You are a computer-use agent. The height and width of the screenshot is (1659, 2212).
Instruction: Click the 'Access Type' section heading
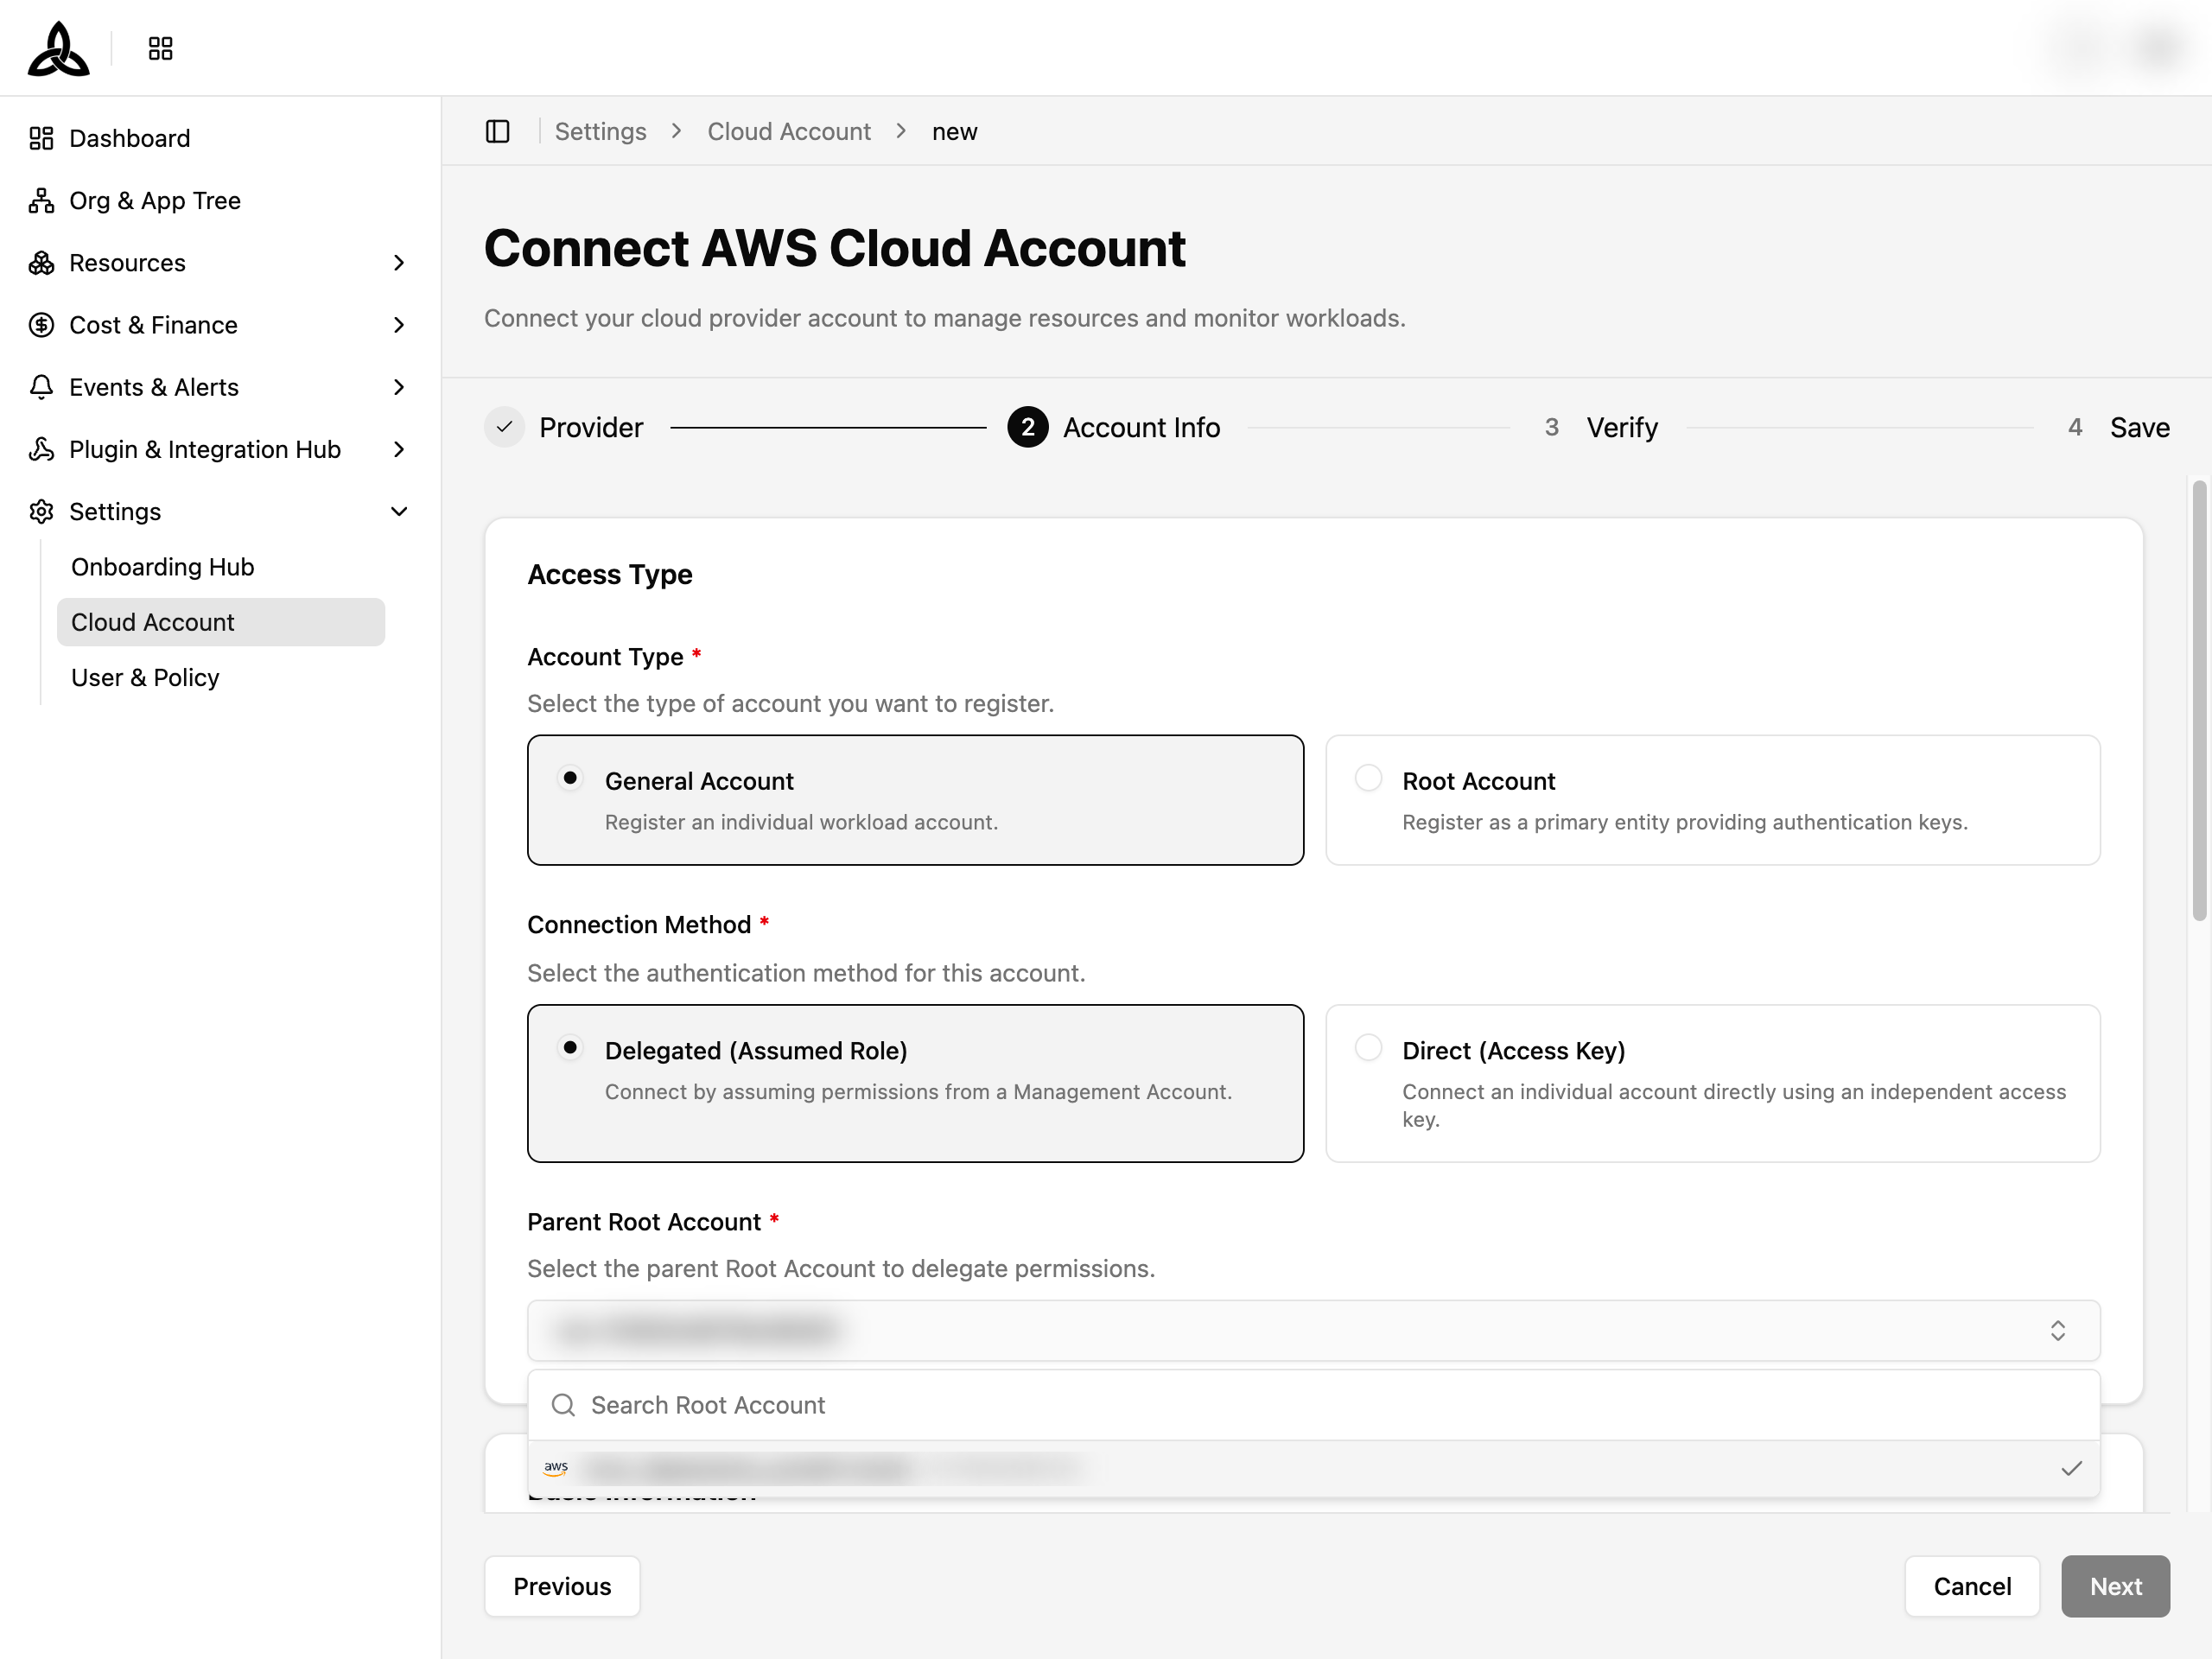[x=609, y=574]
